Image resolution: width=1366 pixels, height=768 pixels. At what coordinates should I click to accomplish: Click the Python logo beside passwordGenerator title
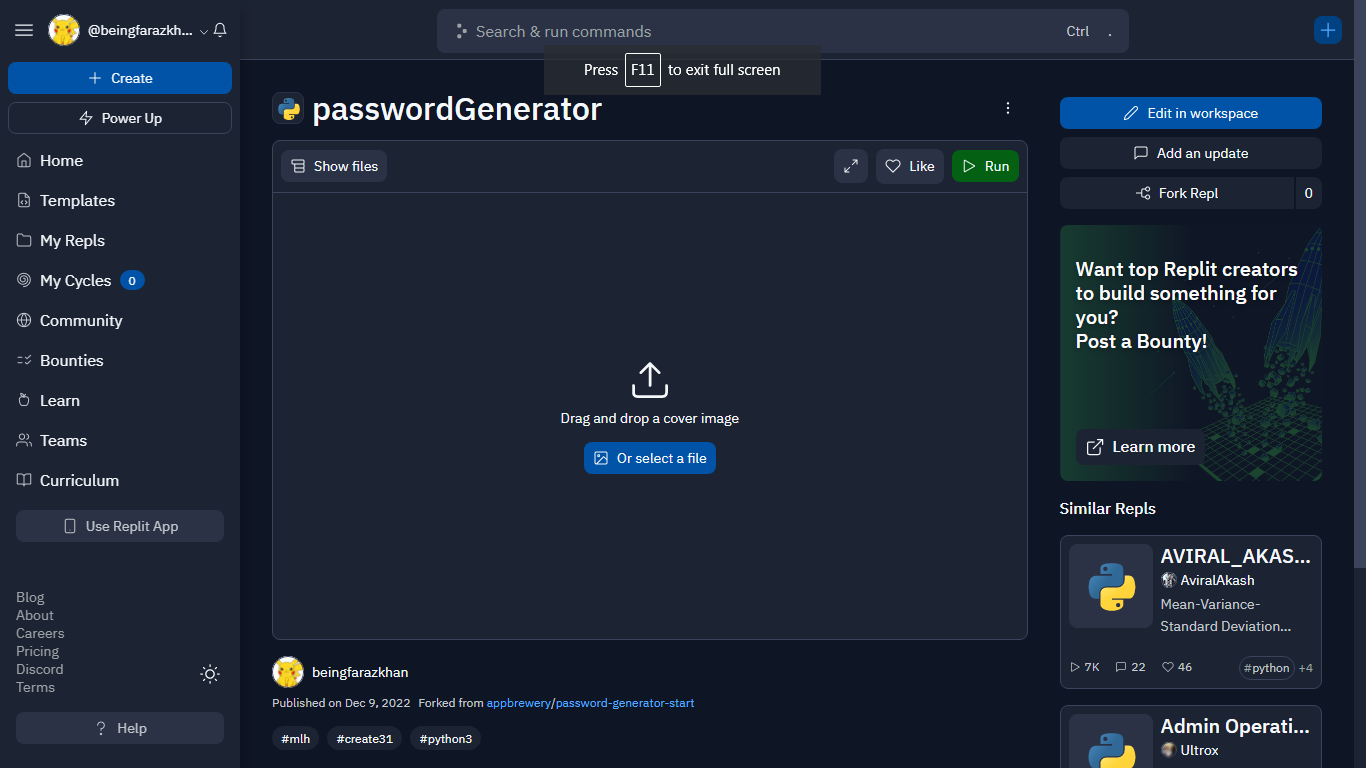point(288,108)
